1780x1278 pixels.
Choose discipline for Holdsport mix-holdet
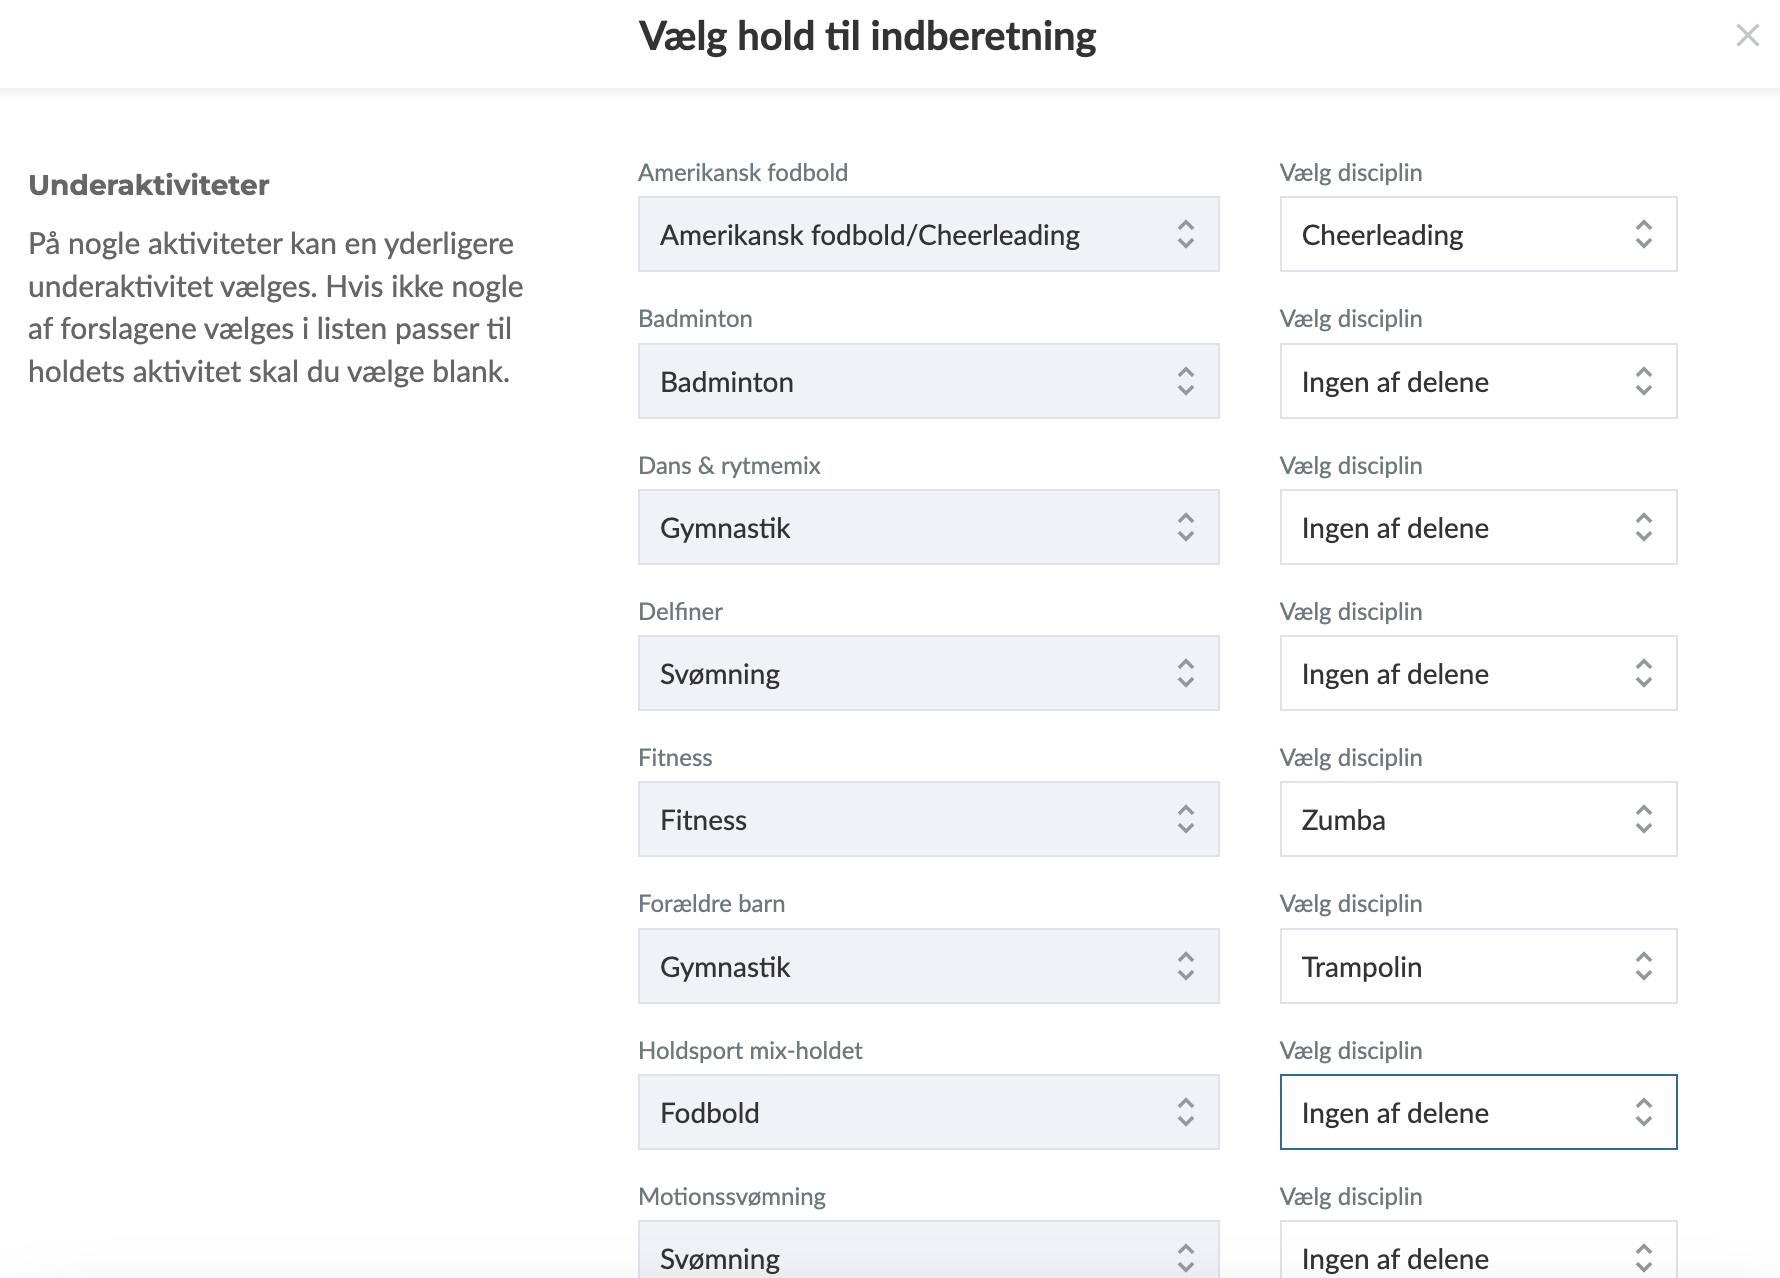pos(1477,1112)
